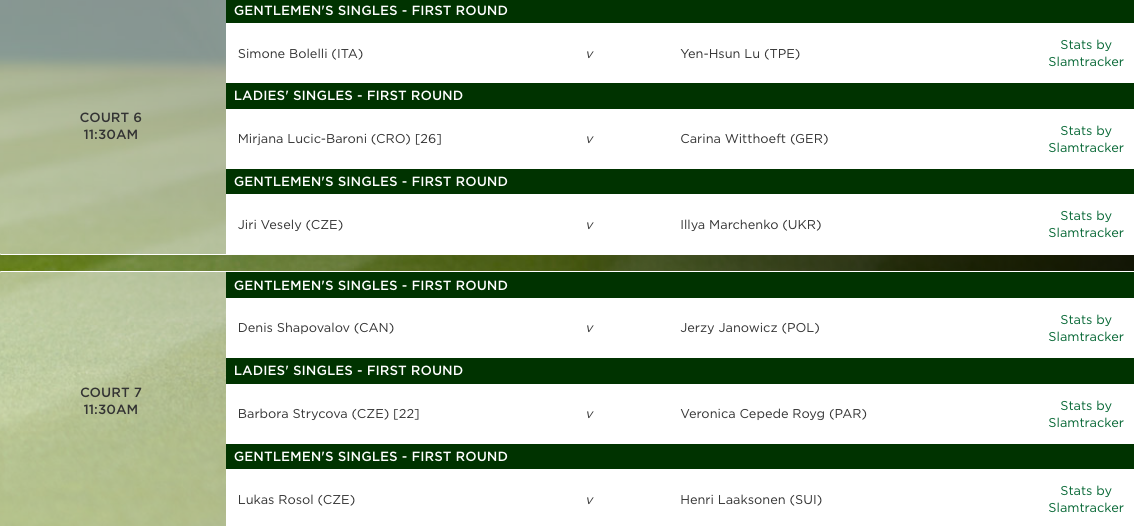Select Barbora Strycova (CZE) player name

click(313, 414)
